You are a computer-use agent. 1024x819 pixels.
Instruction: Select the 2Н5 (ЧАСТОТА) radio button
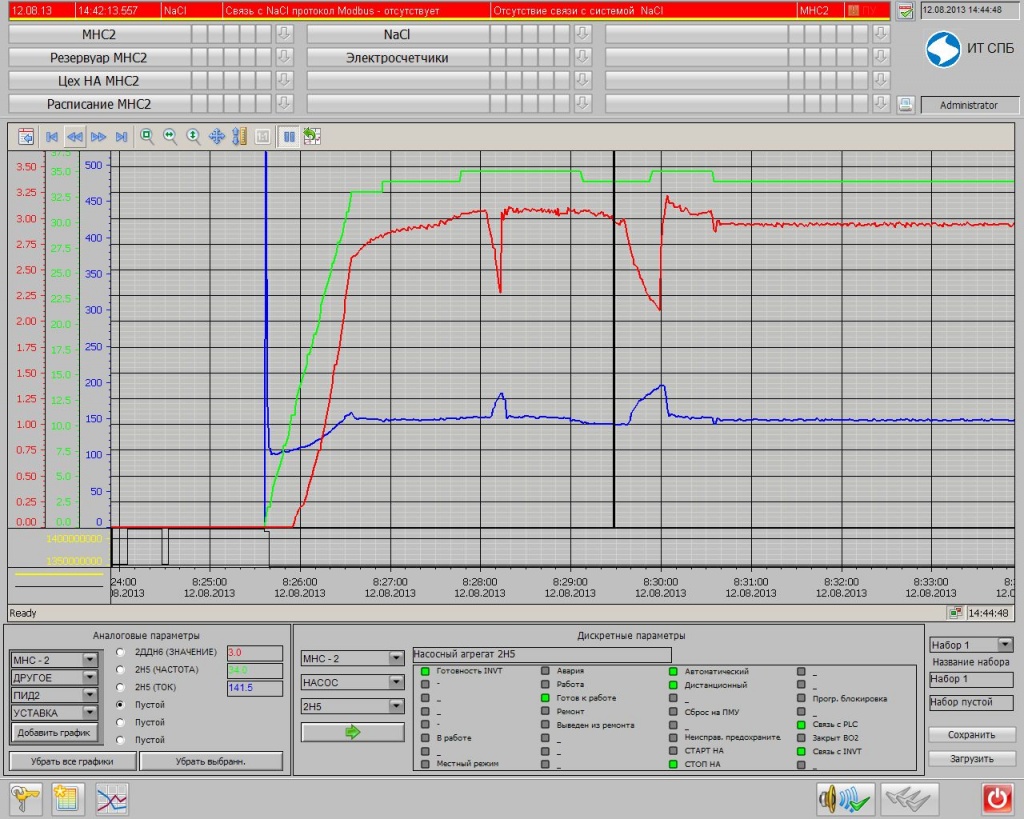pyautogui.click(x=120, y=669)
